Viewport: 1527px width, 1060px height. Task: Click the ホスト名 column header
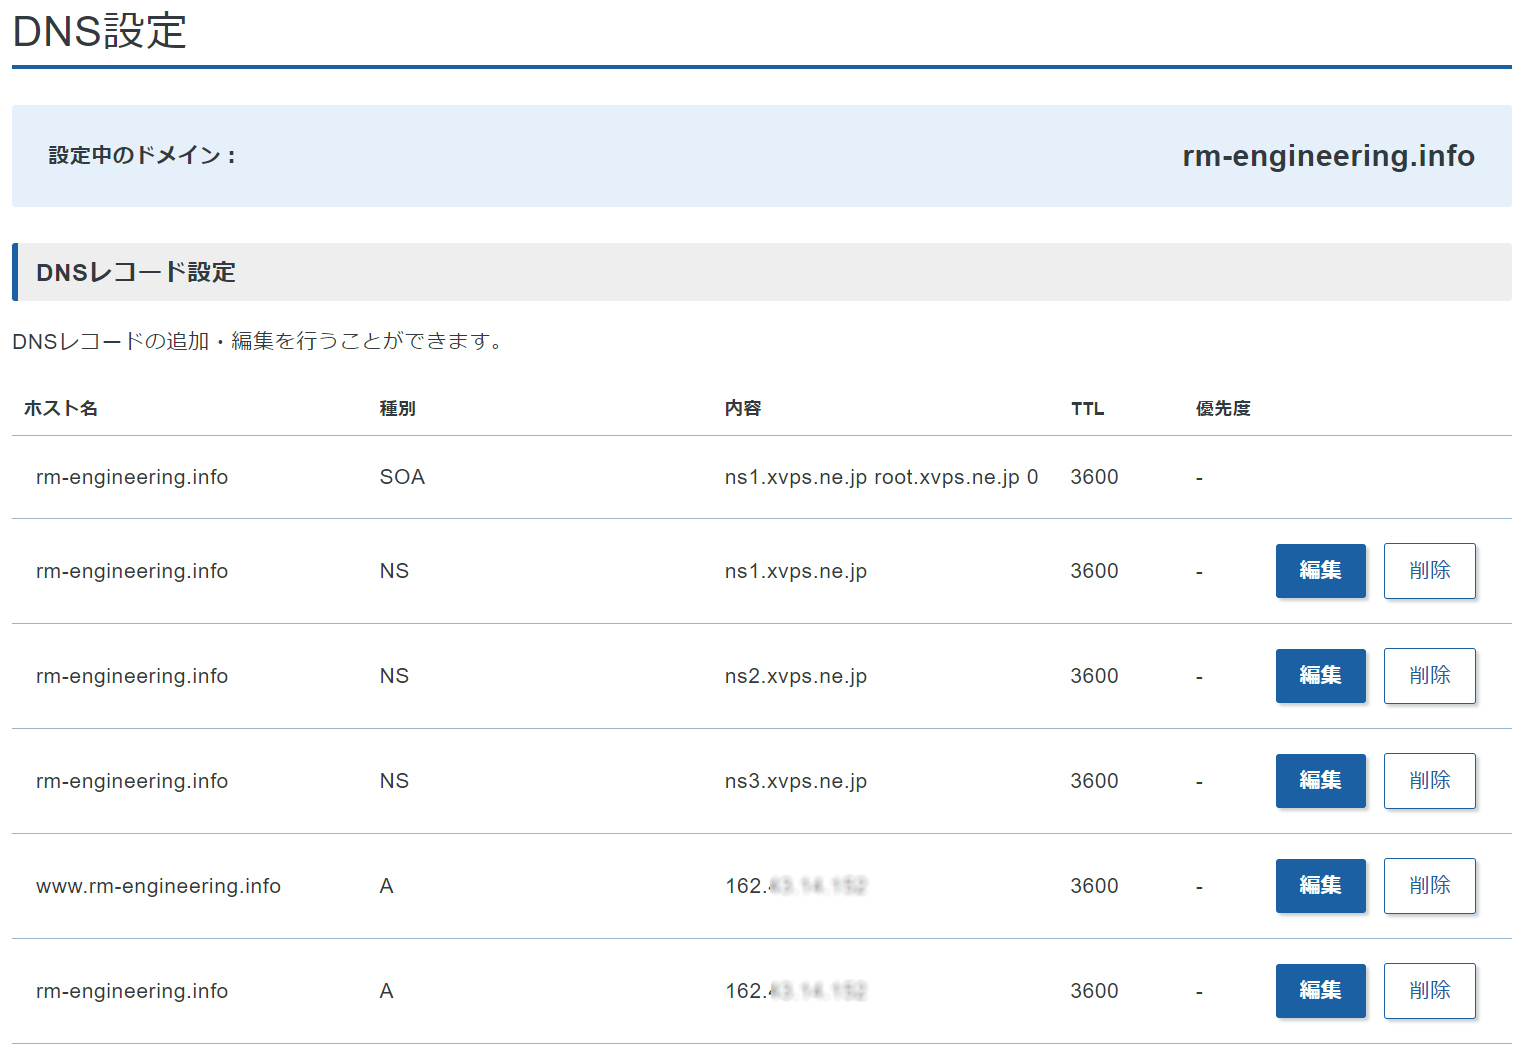coord(61,408)
